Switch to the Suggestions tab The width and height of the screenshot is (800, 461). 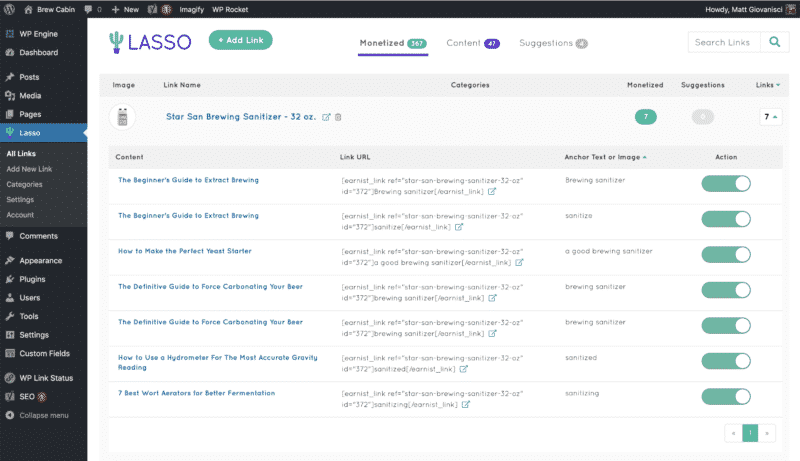[553, 43]
